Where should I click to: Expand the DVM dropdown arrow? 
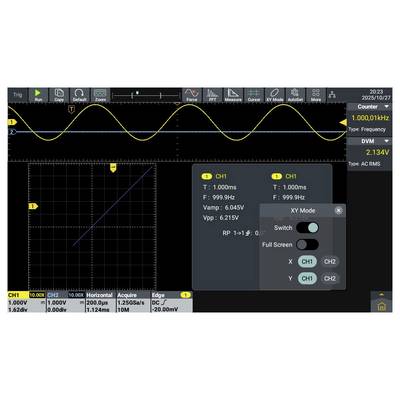[x=387, y=141]
